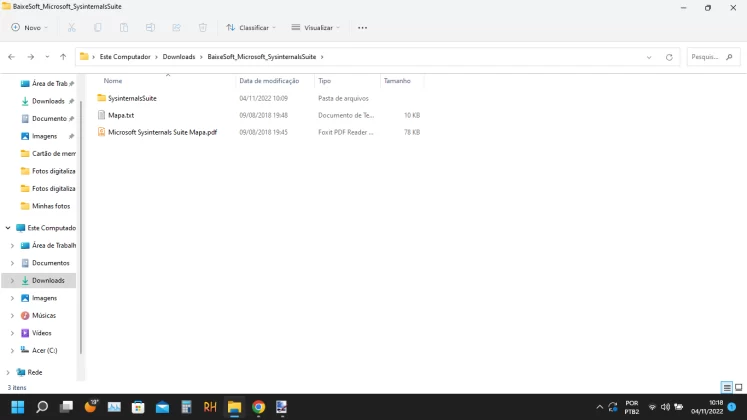Expand address bar history dropdown
The height and width of the screenshot is (420, 747).
(649, 57)
